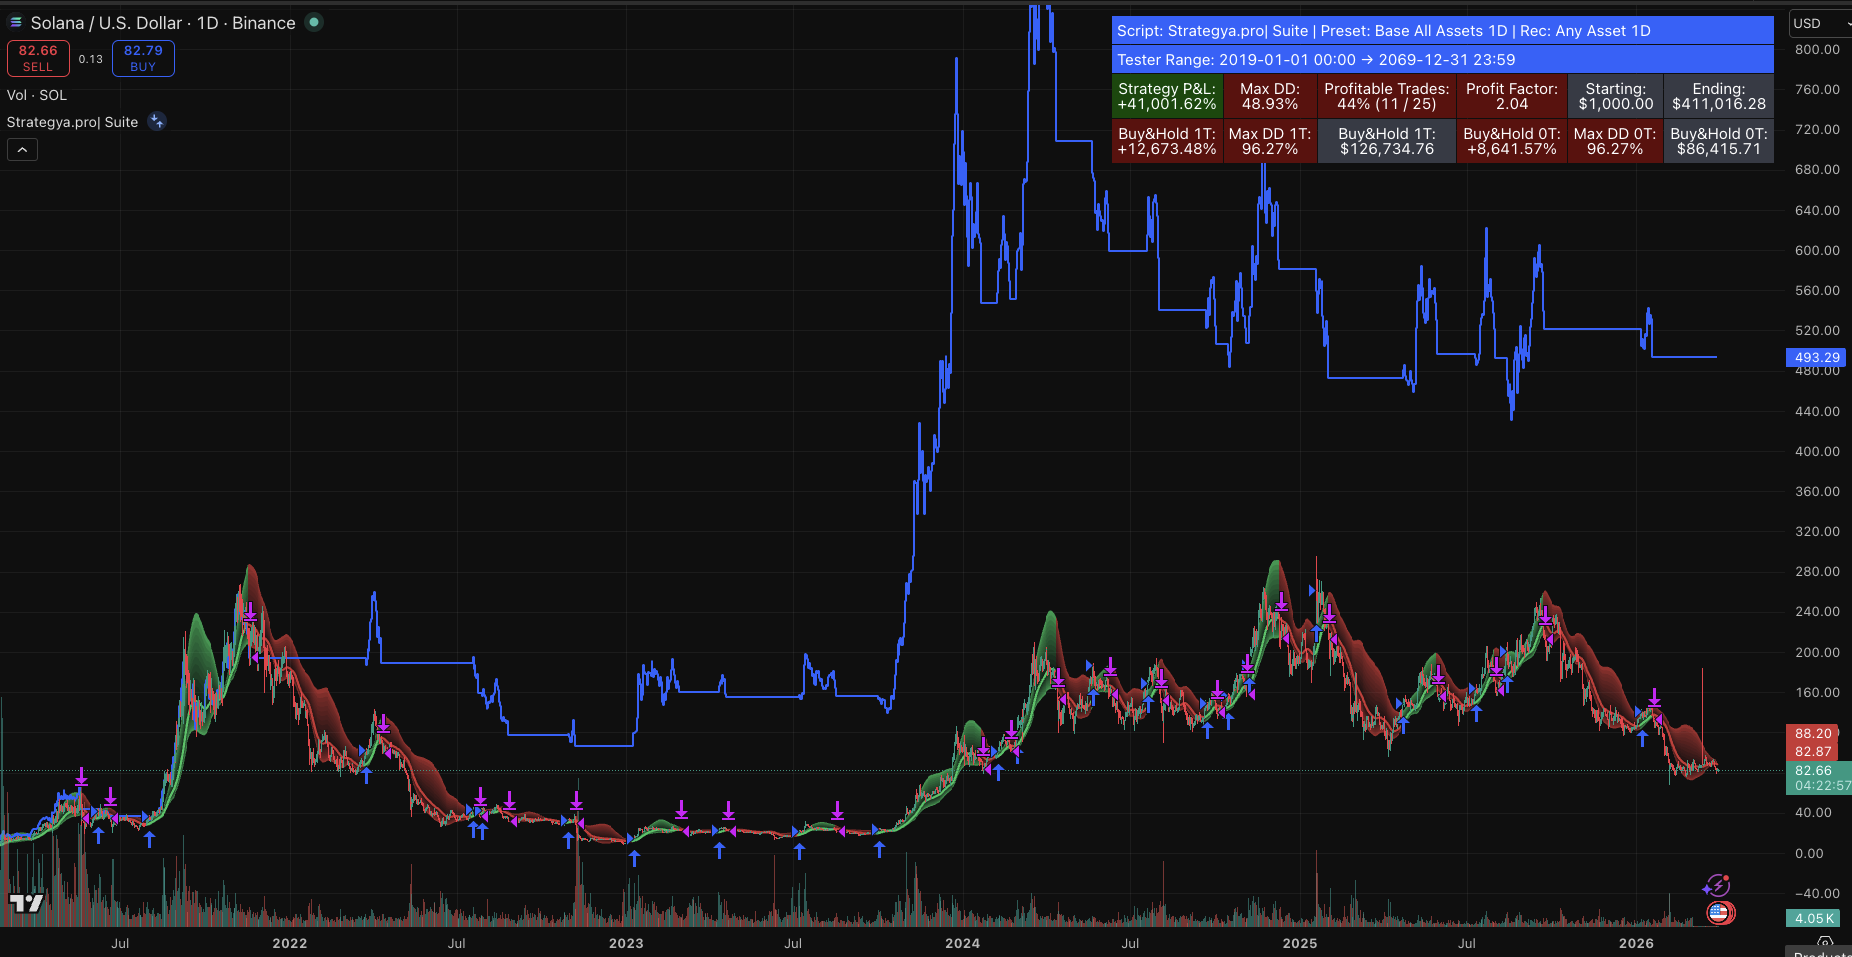Click the Script: Strategya.pro| Suite header row
Screen dimensions: 1852x957
click(1443, 31)
